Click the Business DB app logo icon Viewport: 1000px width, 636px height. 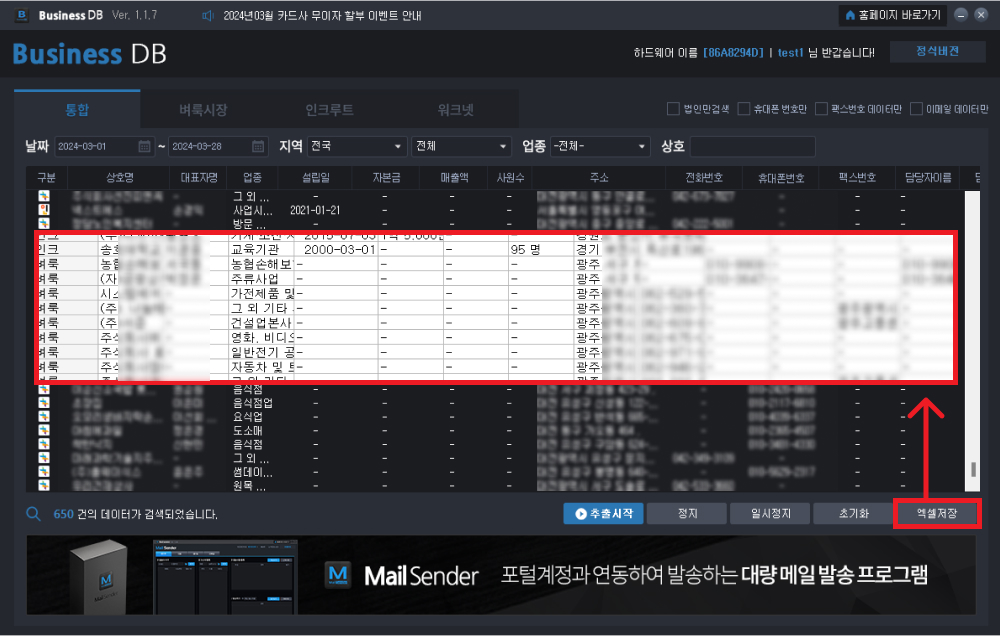[22, 15]
